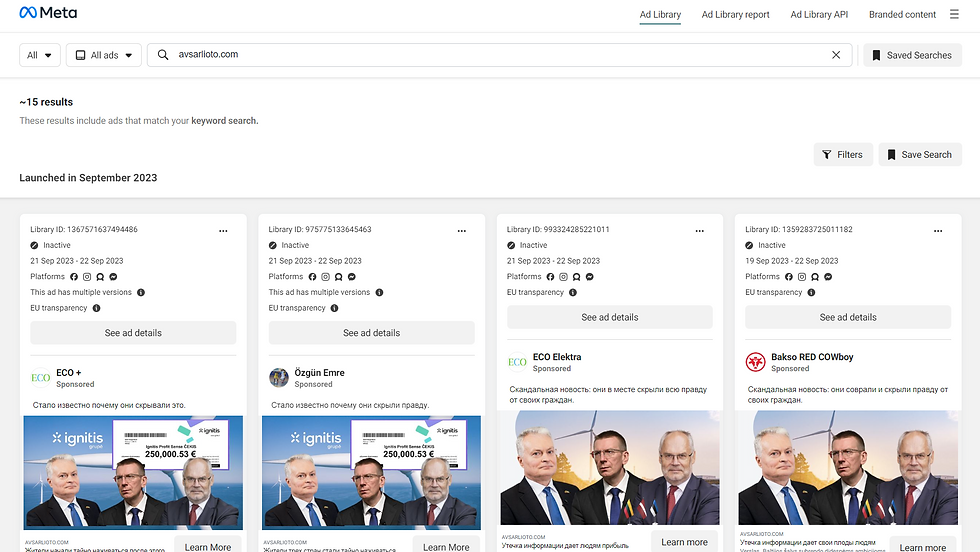Screen dimensions: 980x552
Task: Open Bakso RED COWboy advertiser page name
Action: (x=812, y=357)
